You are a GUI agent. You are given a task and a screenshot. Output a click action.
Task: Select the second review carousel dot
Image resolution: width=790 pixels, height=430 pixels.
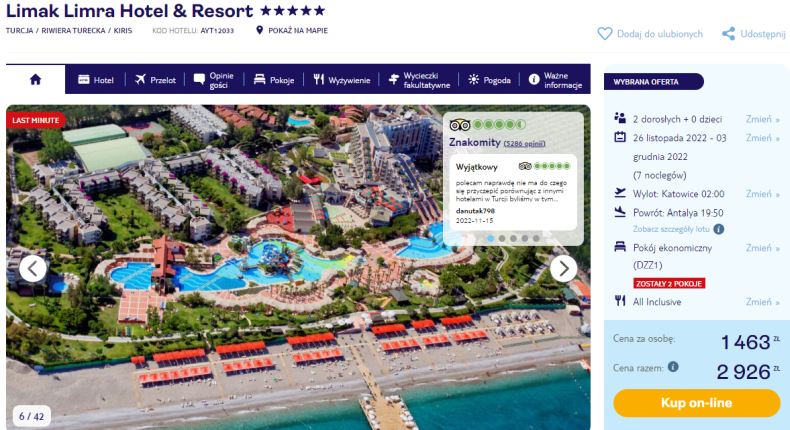tap(502, 238)
